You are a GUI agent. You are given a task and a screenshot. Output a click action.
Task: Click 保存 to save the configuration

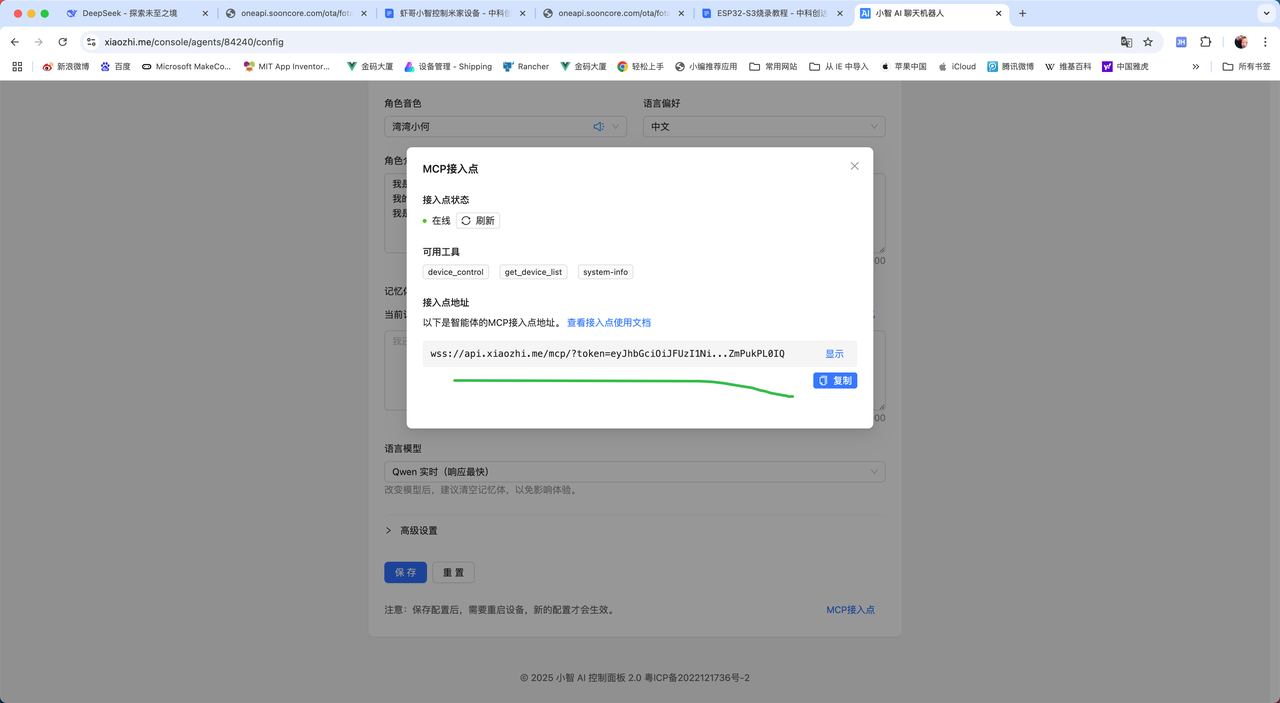tap(405, 572)
